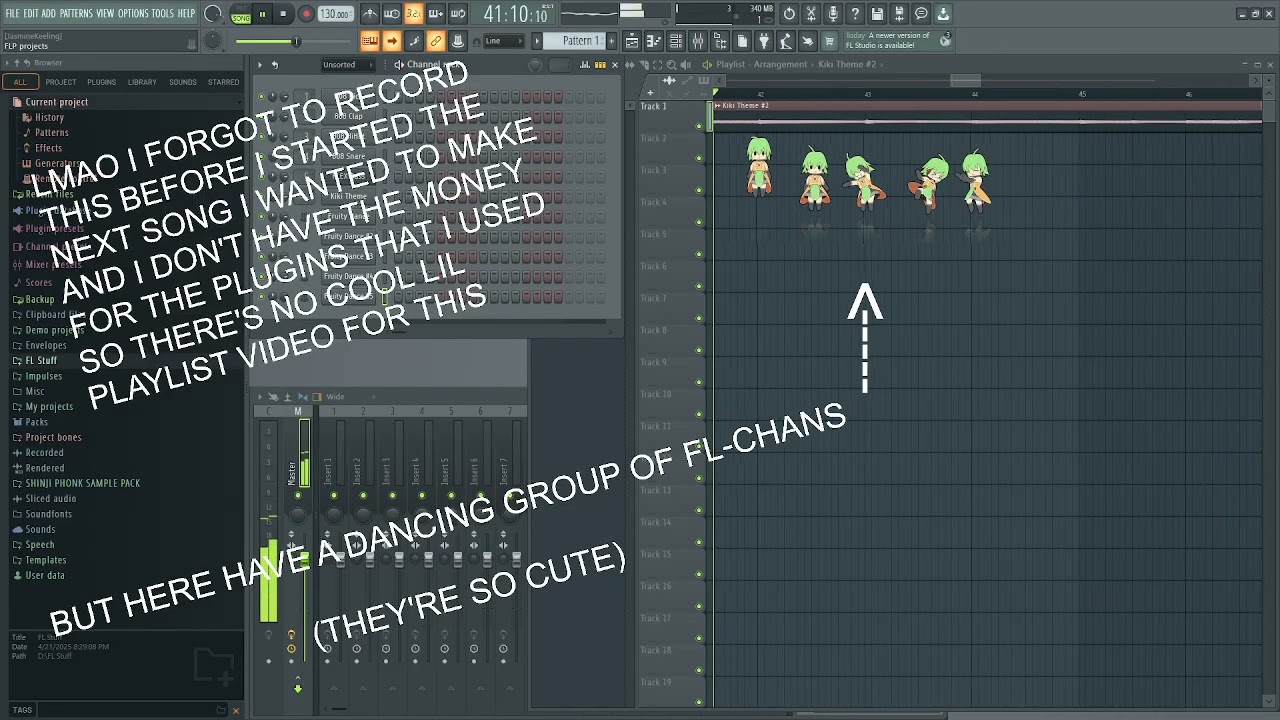Mute Track 19 in the playlist
Screen dimensions: 1280x720
(699, 701)
